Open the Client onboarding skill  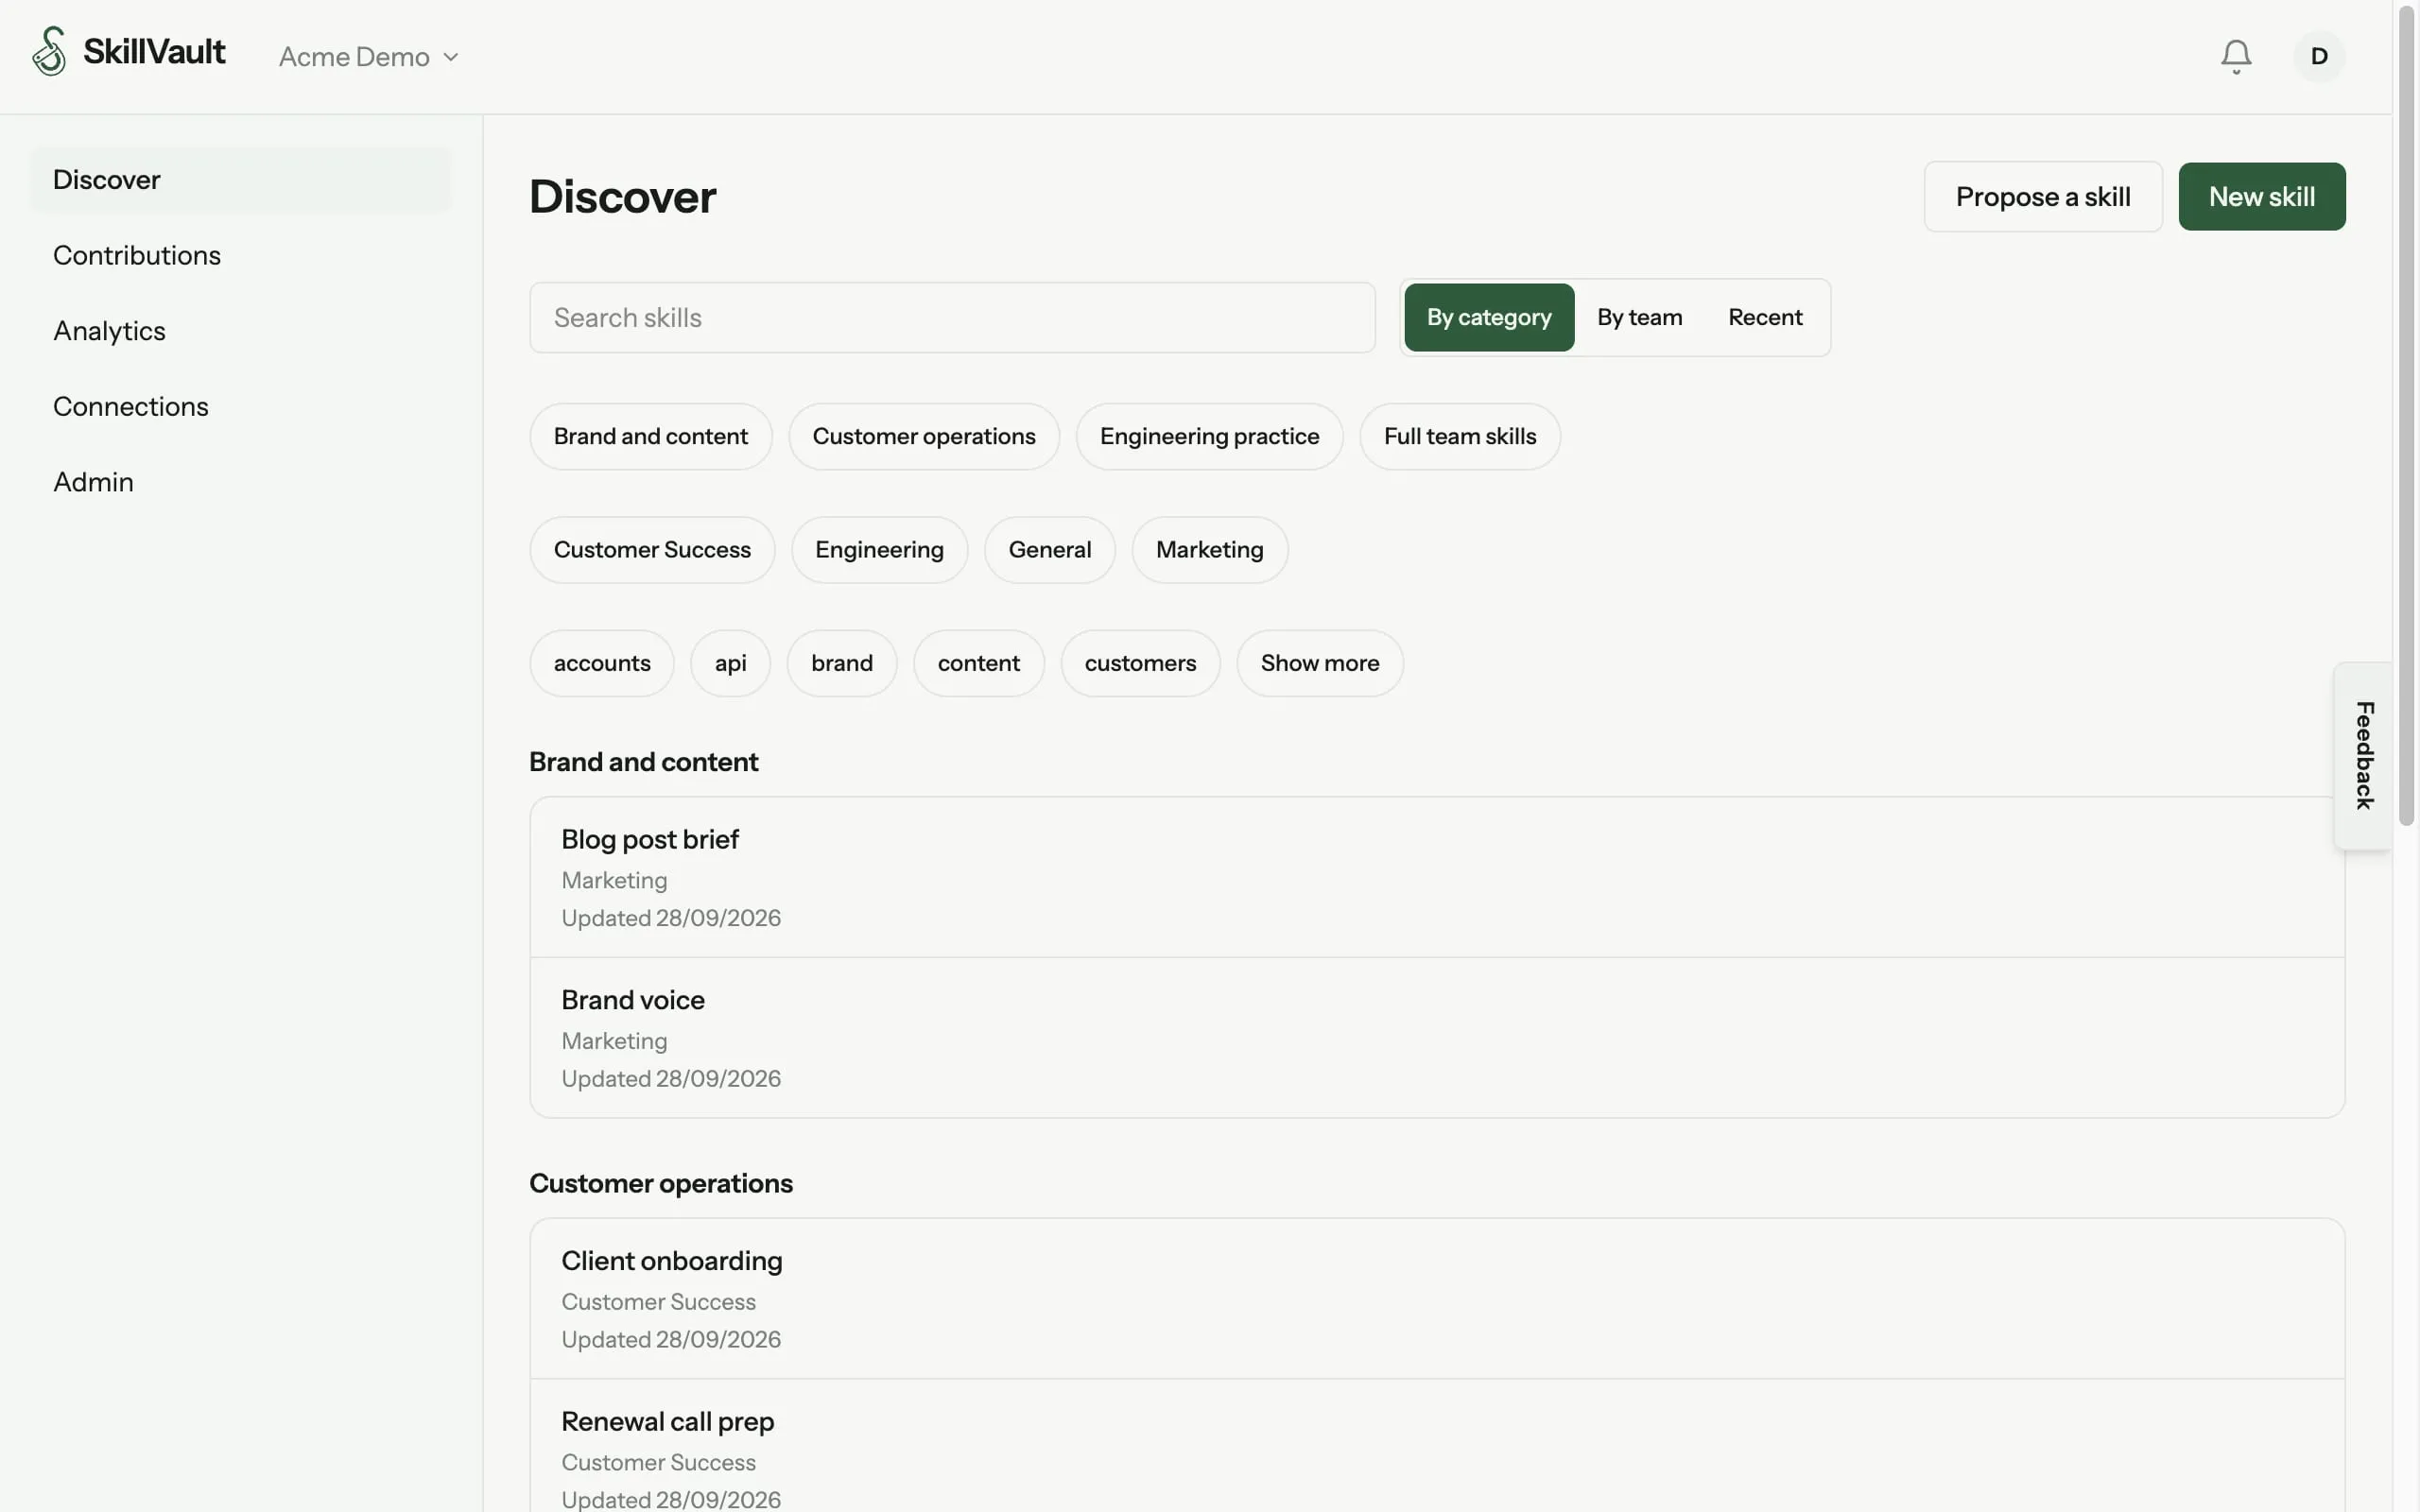(1437, 1299)
